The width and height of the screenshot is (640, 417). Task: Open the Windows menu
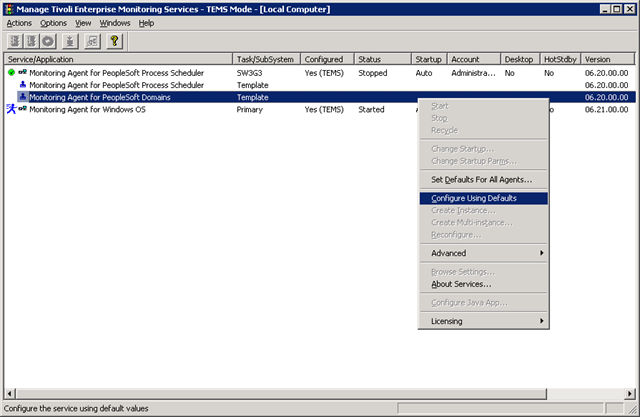115,23
